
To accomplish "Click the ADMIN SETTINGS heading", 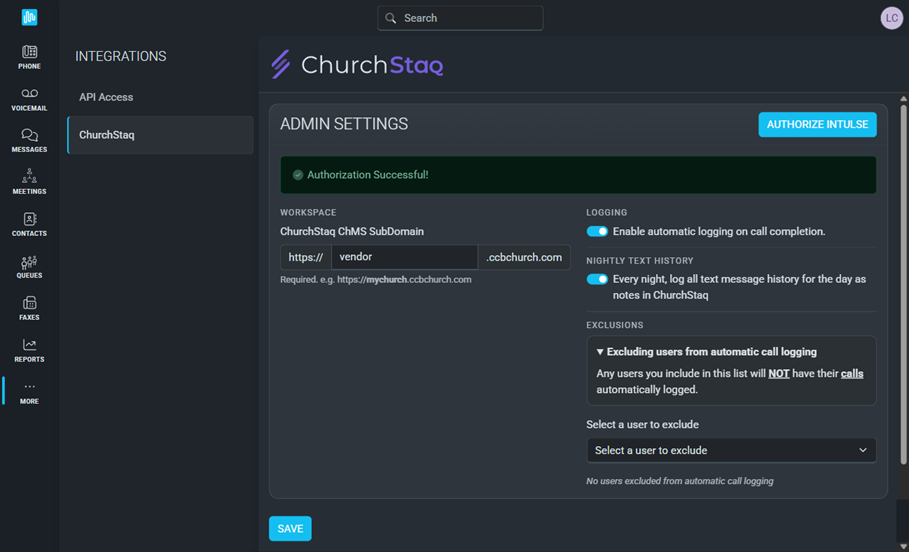I will [x=344, y=124].
